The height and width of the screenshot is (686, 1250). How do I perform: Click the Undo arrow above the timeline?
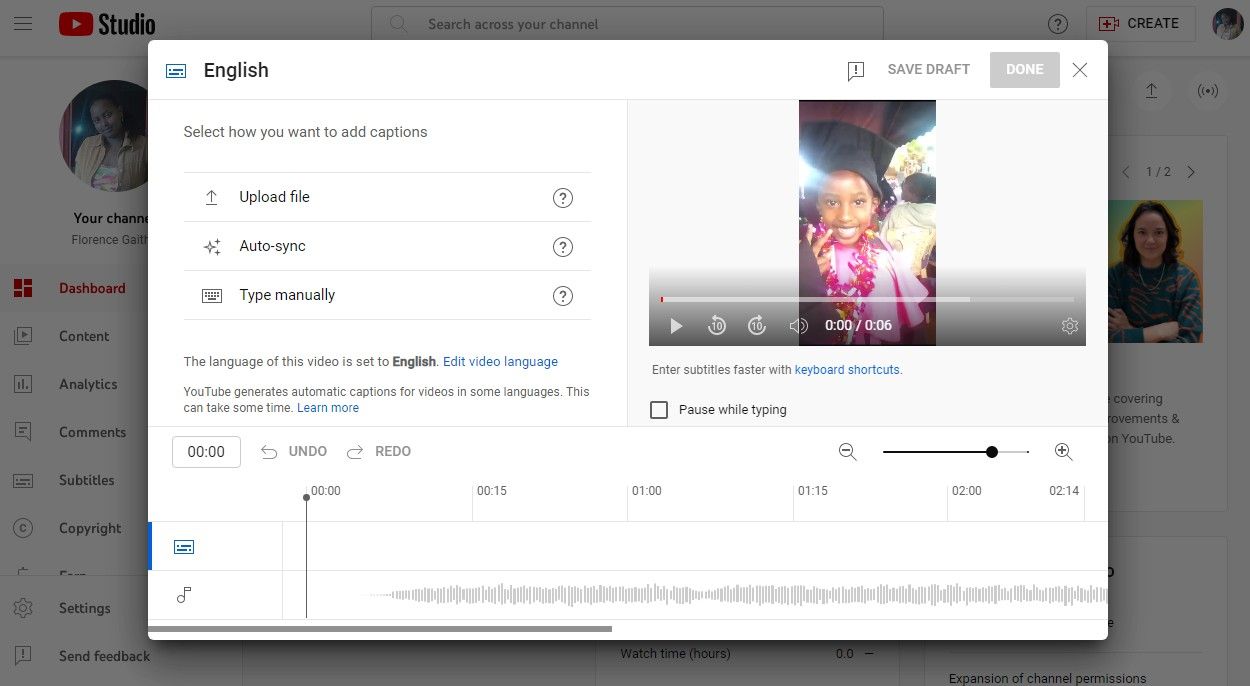(x=269, y=451)
